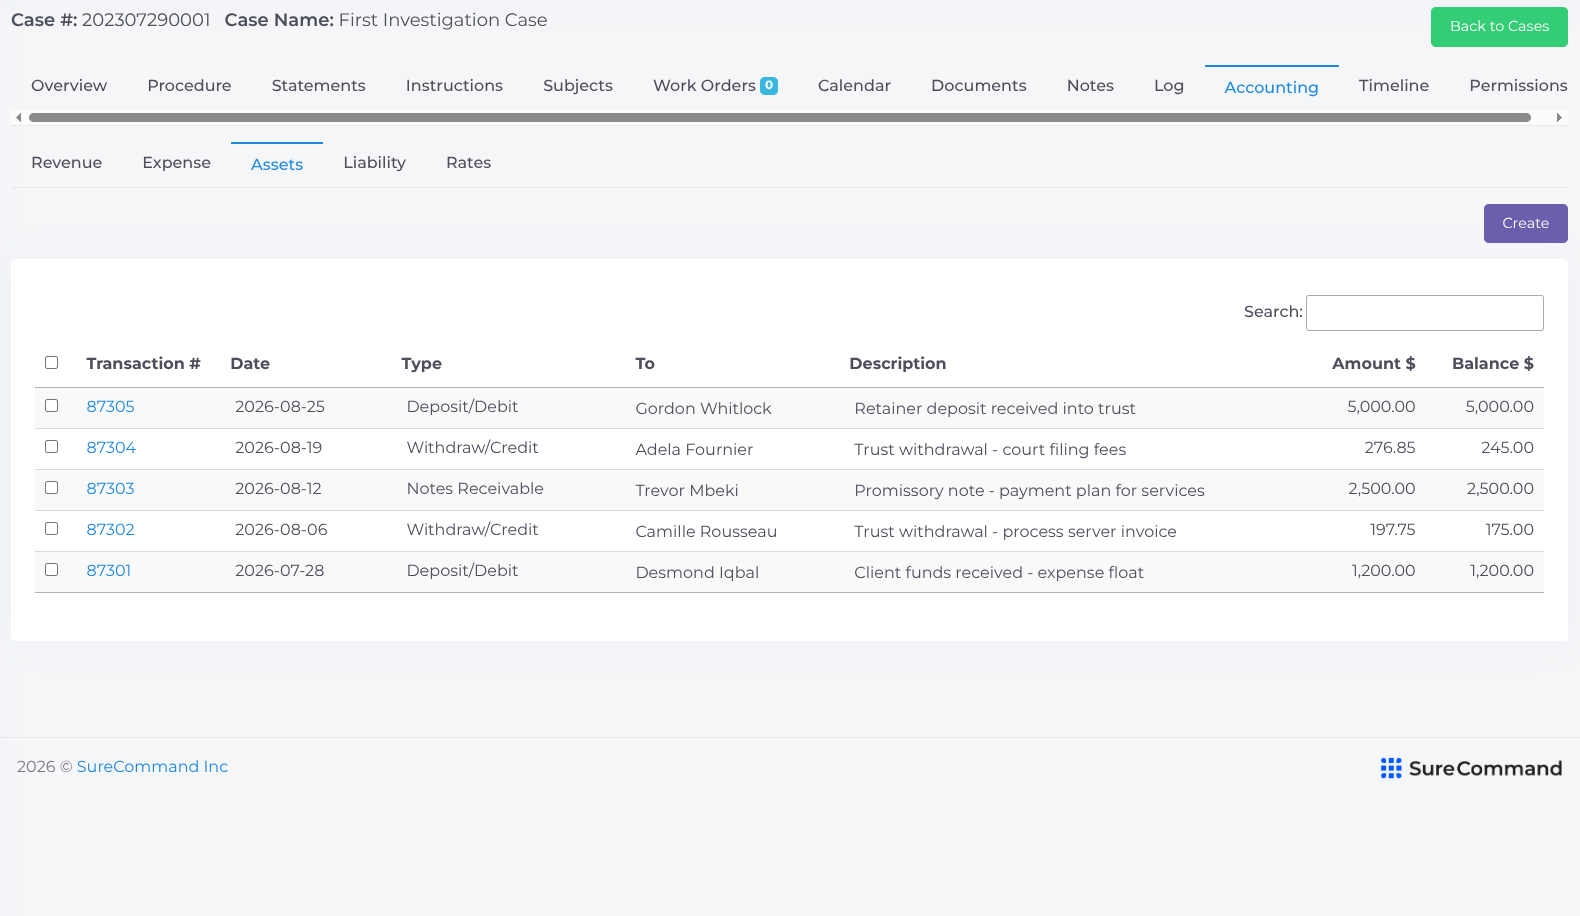Check the box for transaction 87305

click(x=52, y=406)
